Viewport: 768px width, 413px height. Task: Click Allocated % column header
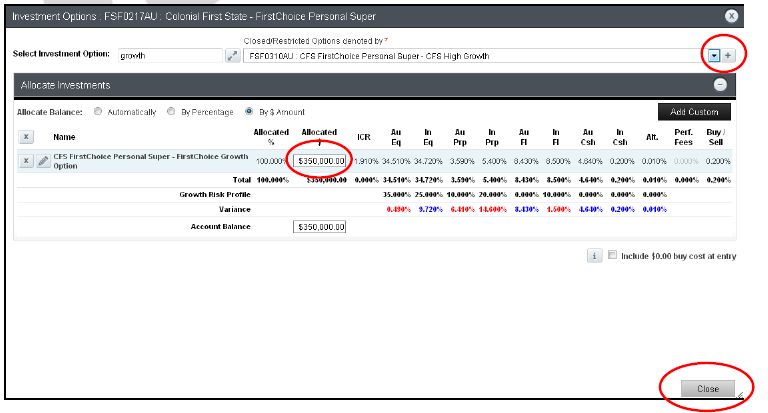271,137
